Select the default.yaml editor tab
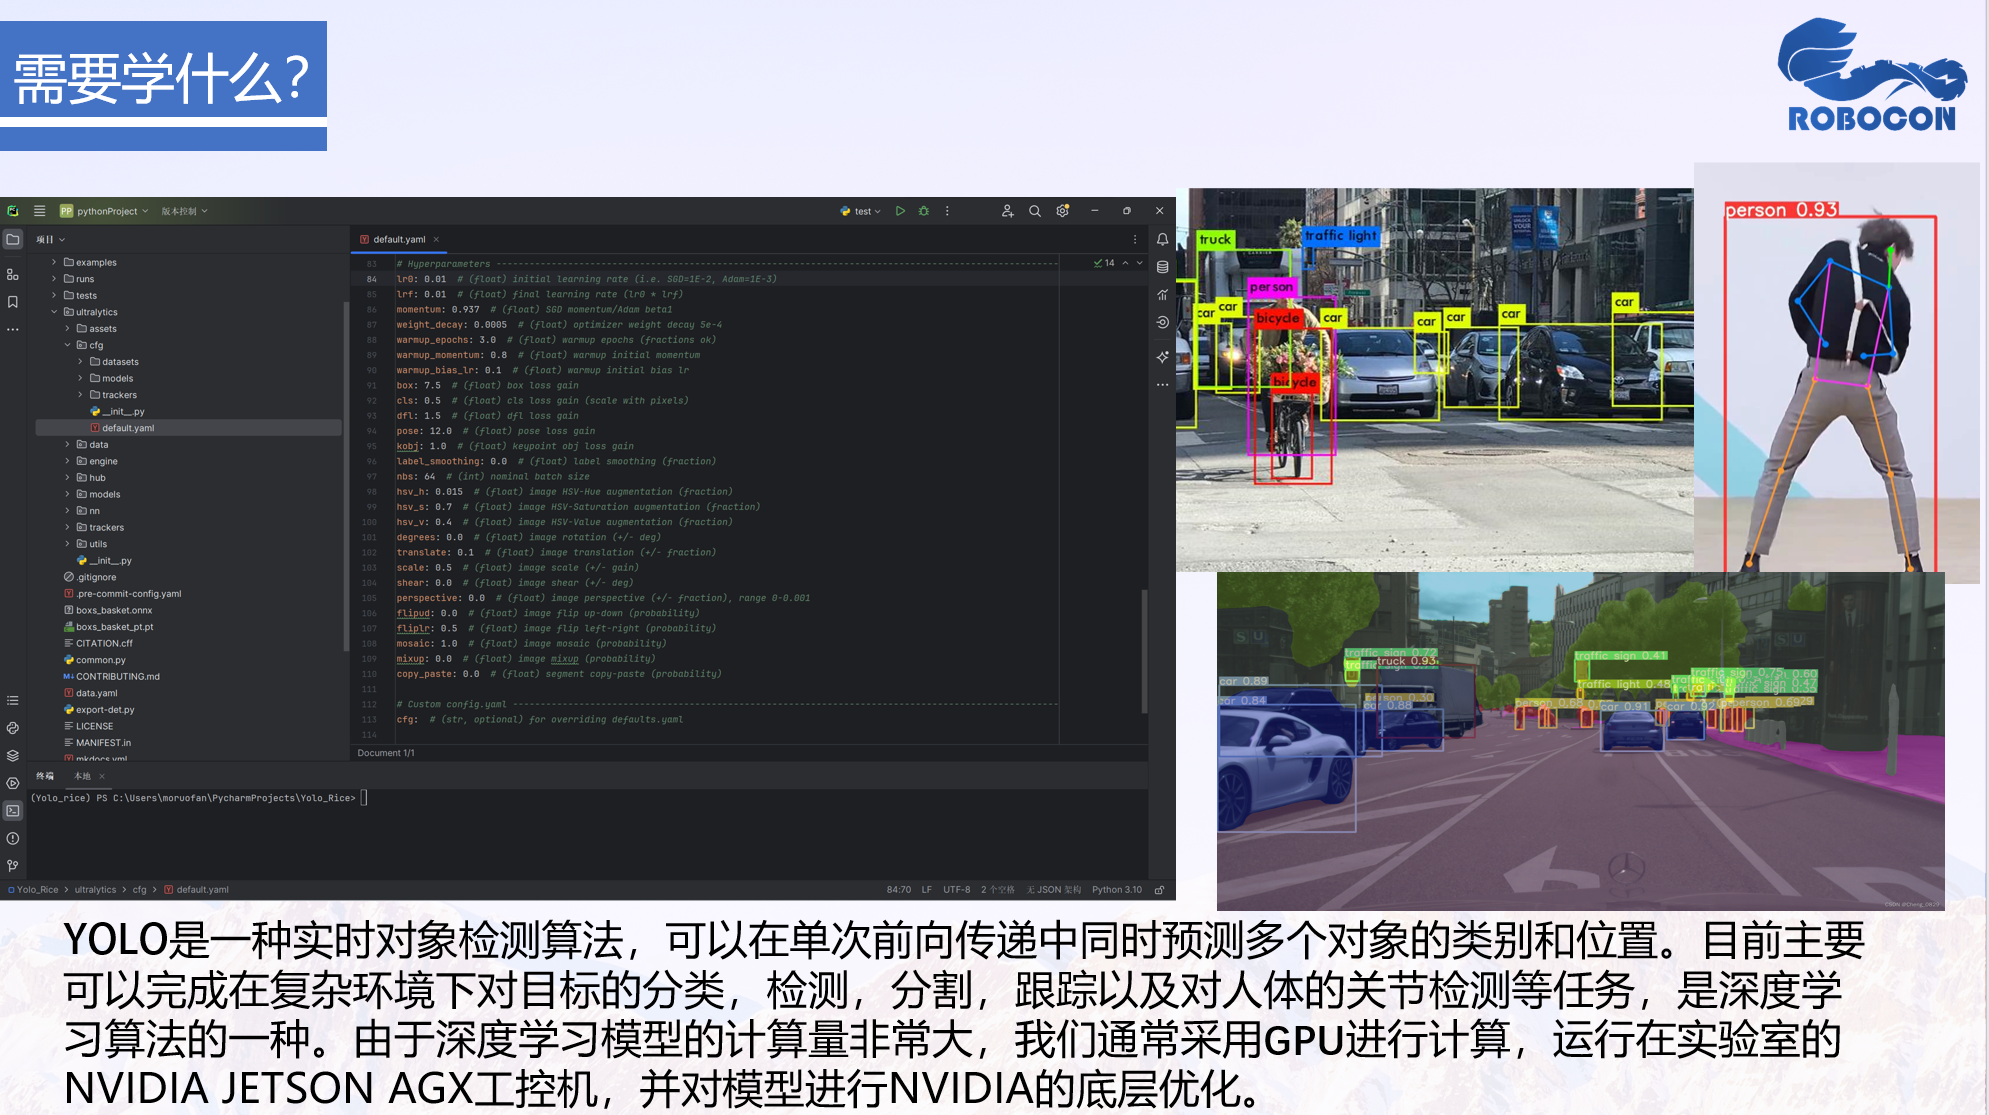This screenshot has width=1989, height=1115. (399, 240)
